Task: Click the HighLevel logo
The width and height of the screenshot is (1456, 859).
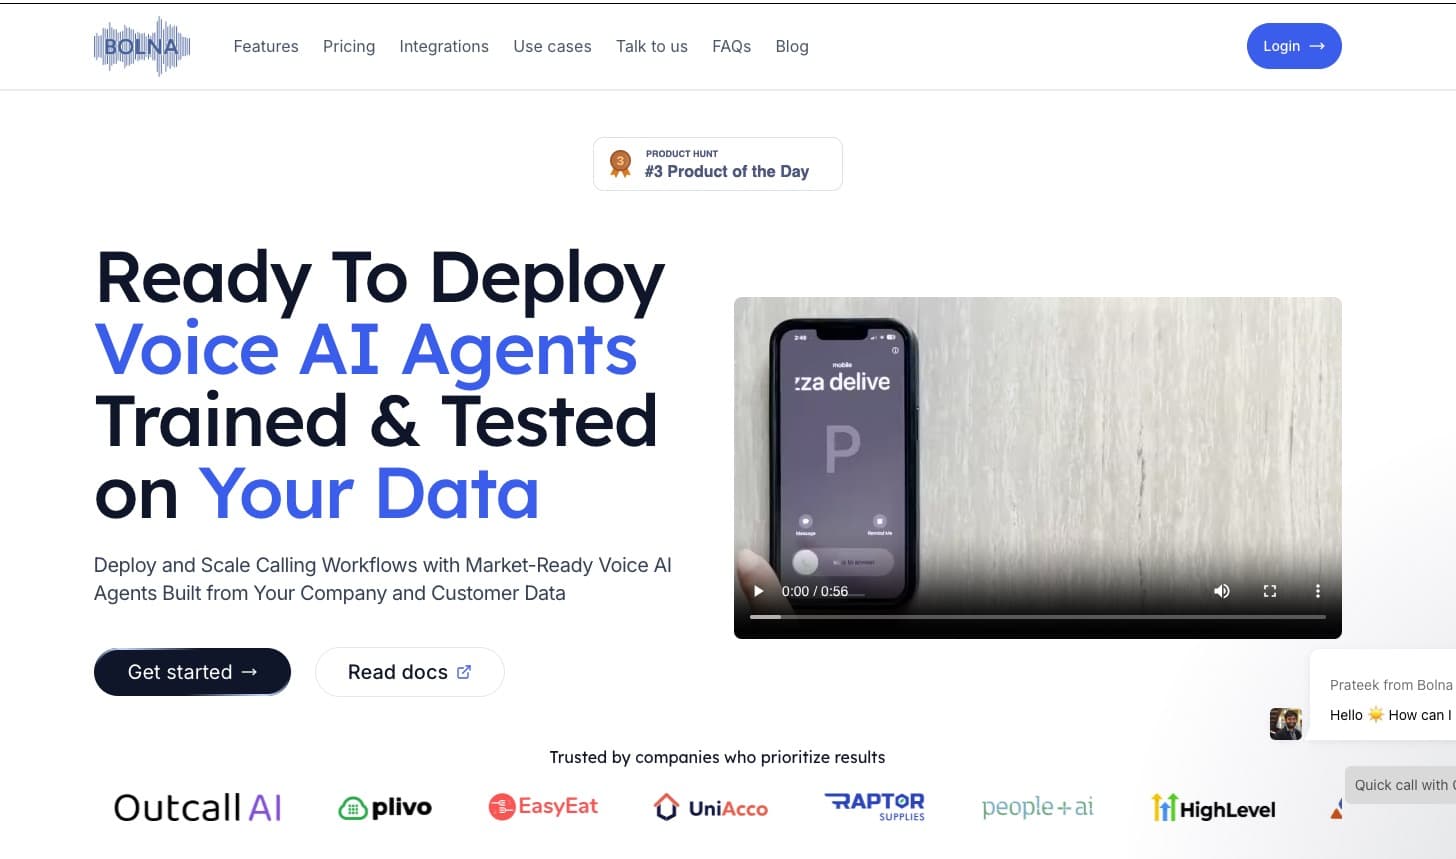Action: click(x=1213, y=808)
